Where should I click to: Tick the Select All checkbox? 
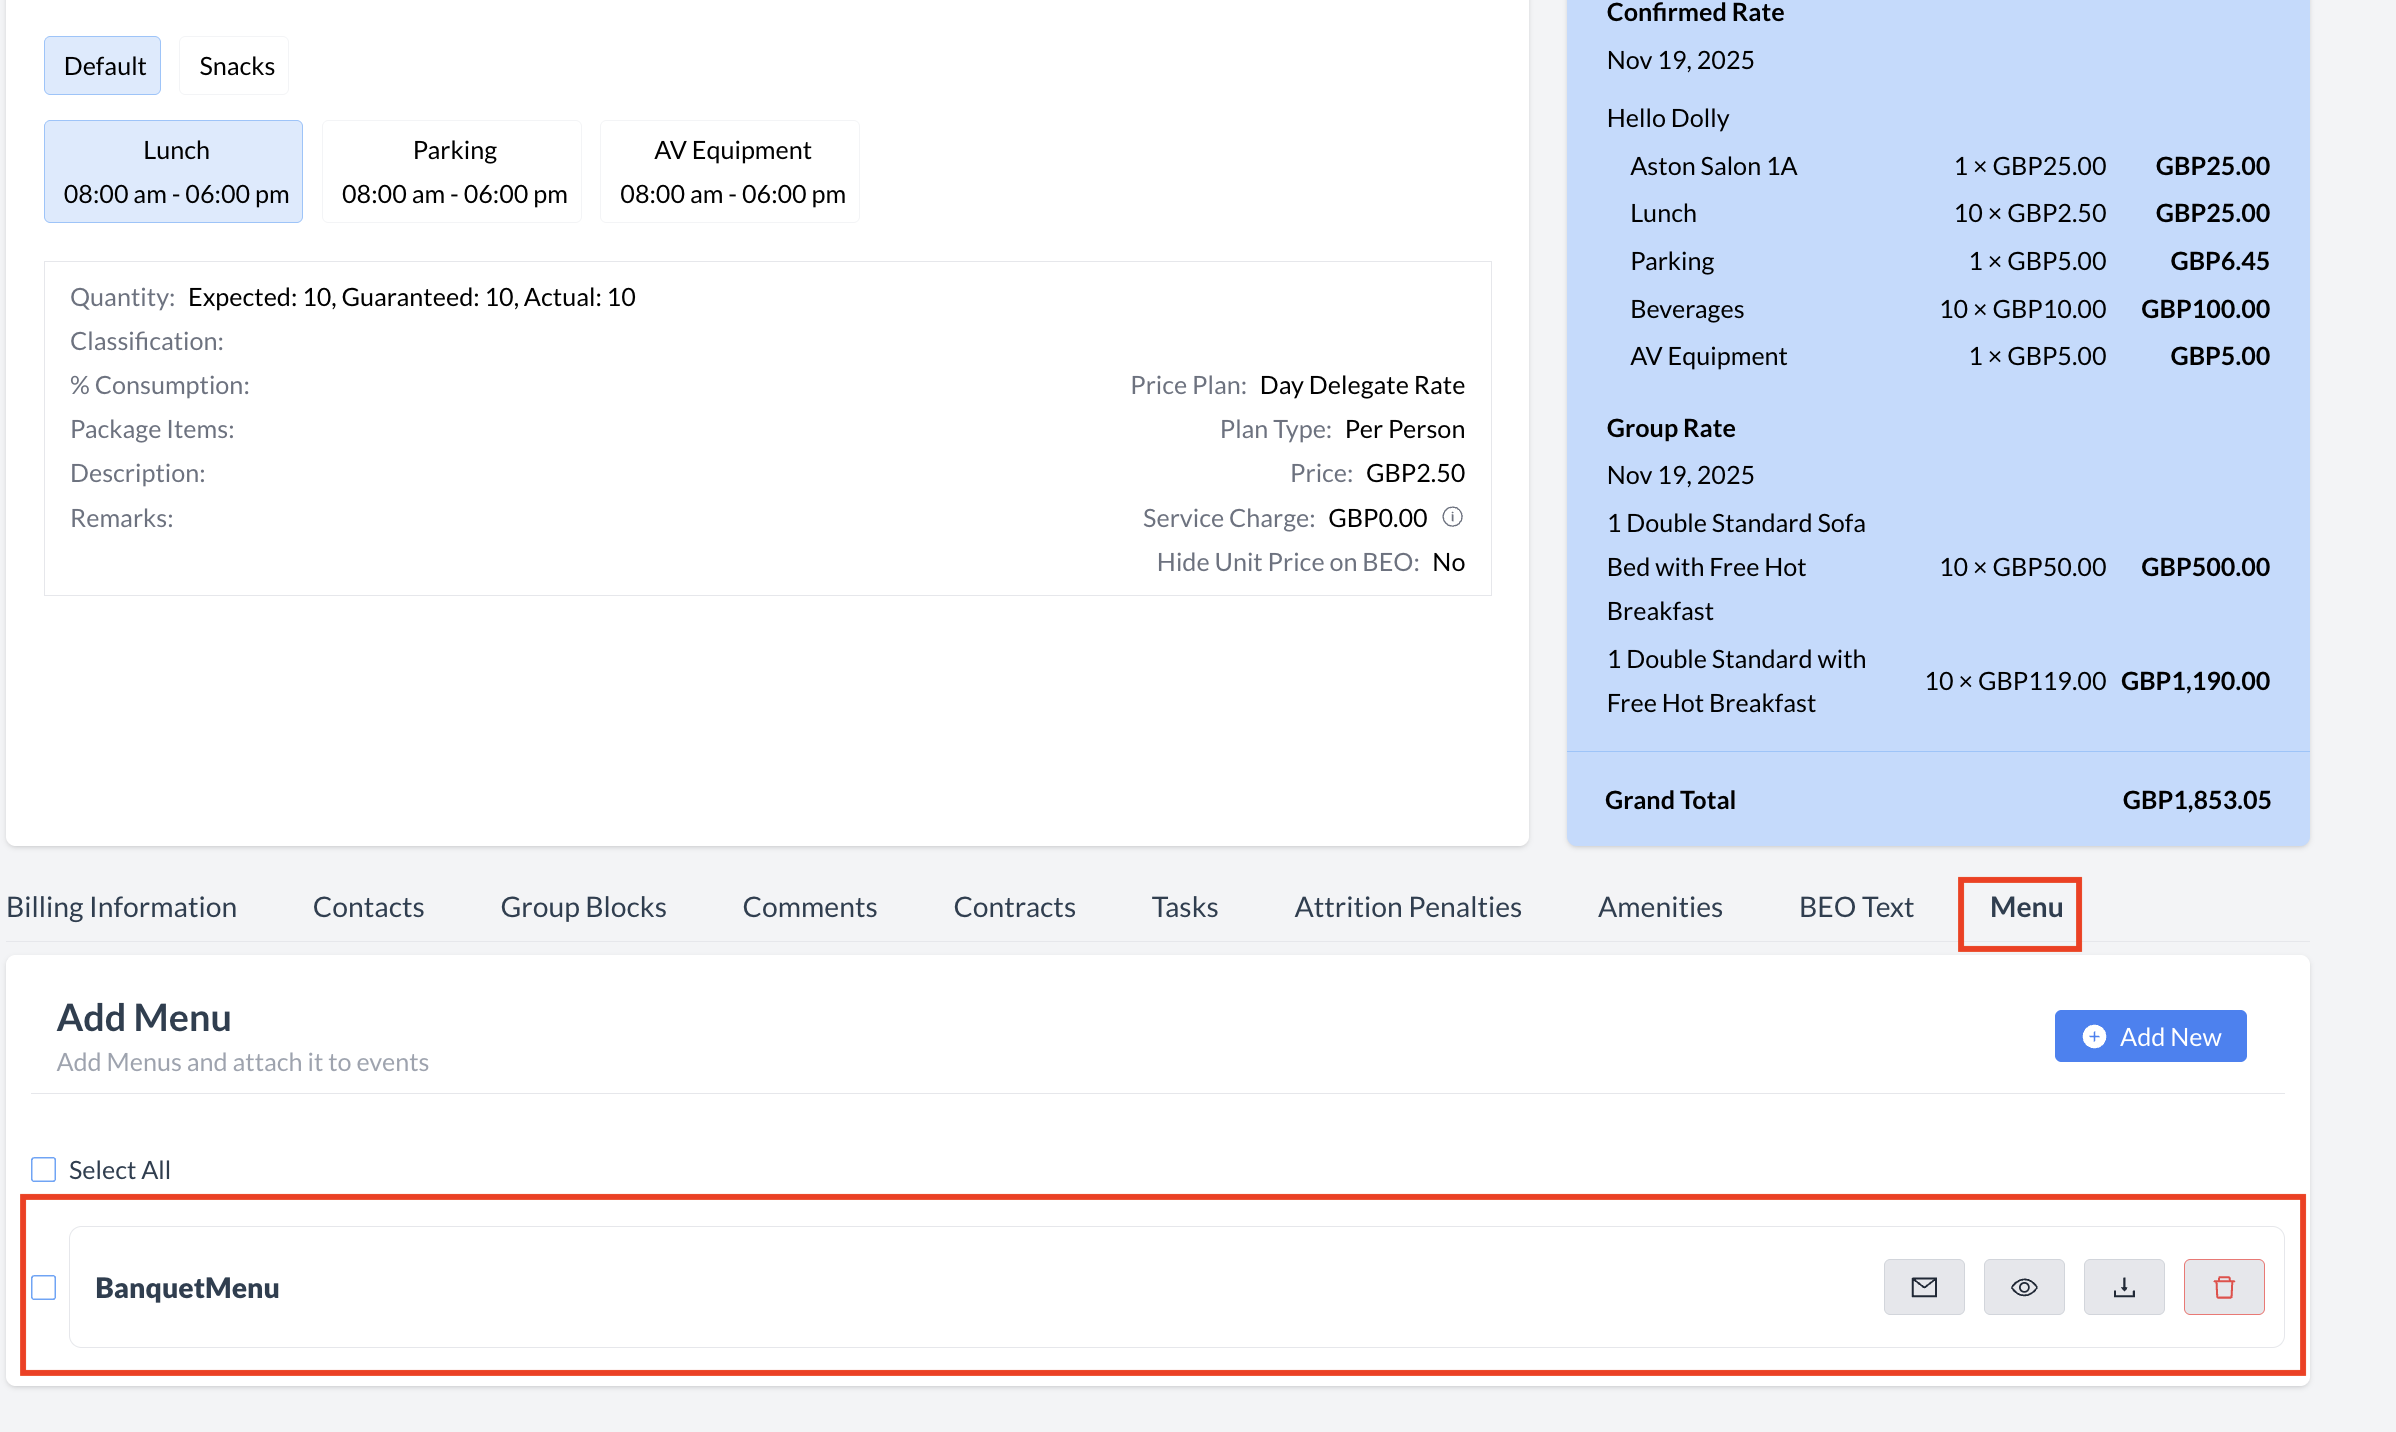[44, 1169]
